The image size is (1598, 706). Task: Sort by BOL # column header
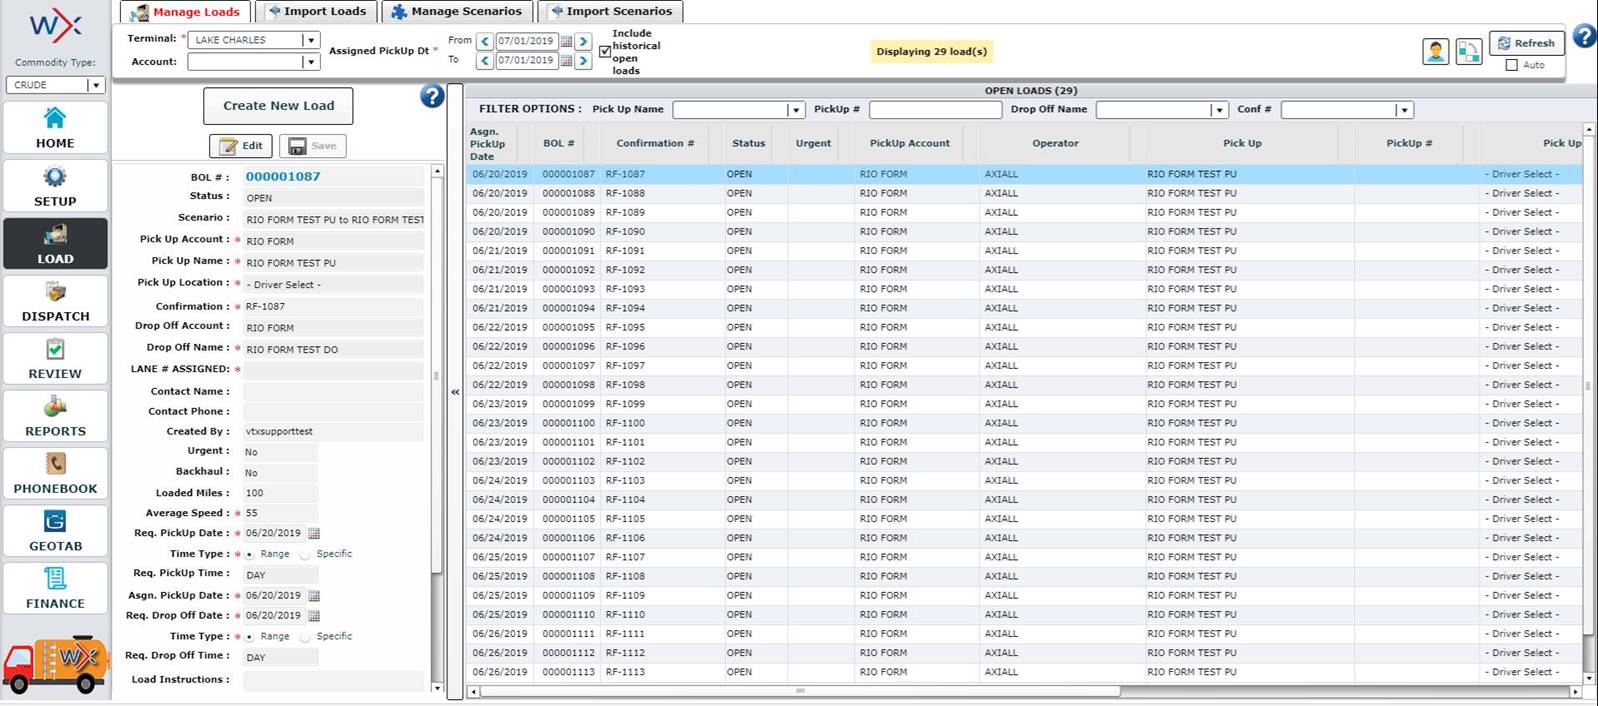[x=559, y=143]
